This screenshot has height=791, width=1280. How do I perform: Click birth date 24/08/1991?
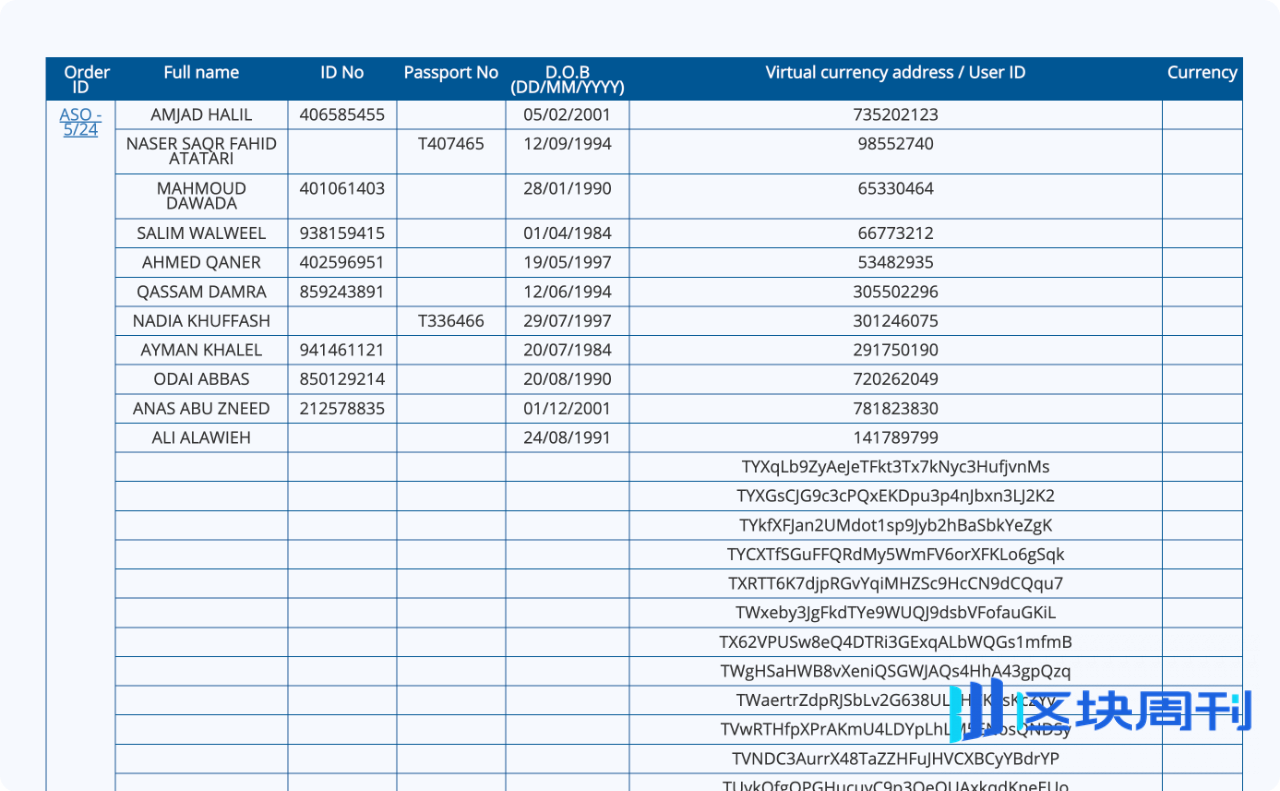(567, 437)
